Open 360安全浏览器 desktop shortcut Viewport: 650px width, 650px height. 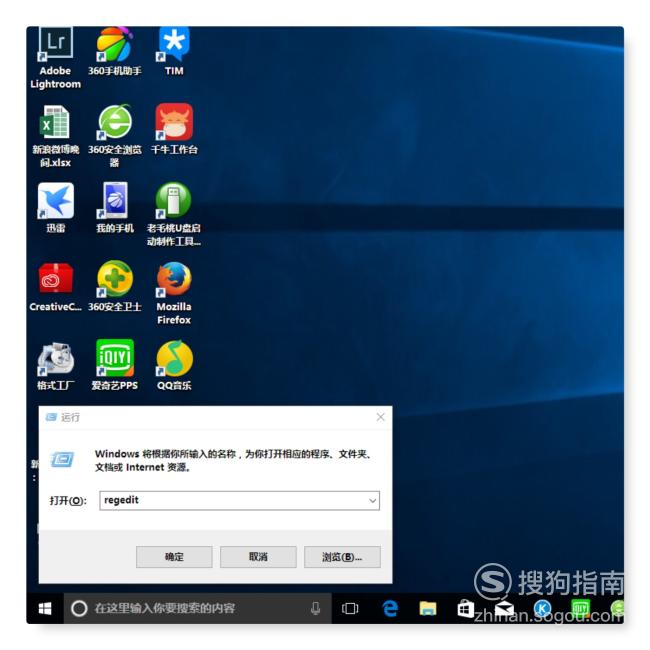coord(115,136)
